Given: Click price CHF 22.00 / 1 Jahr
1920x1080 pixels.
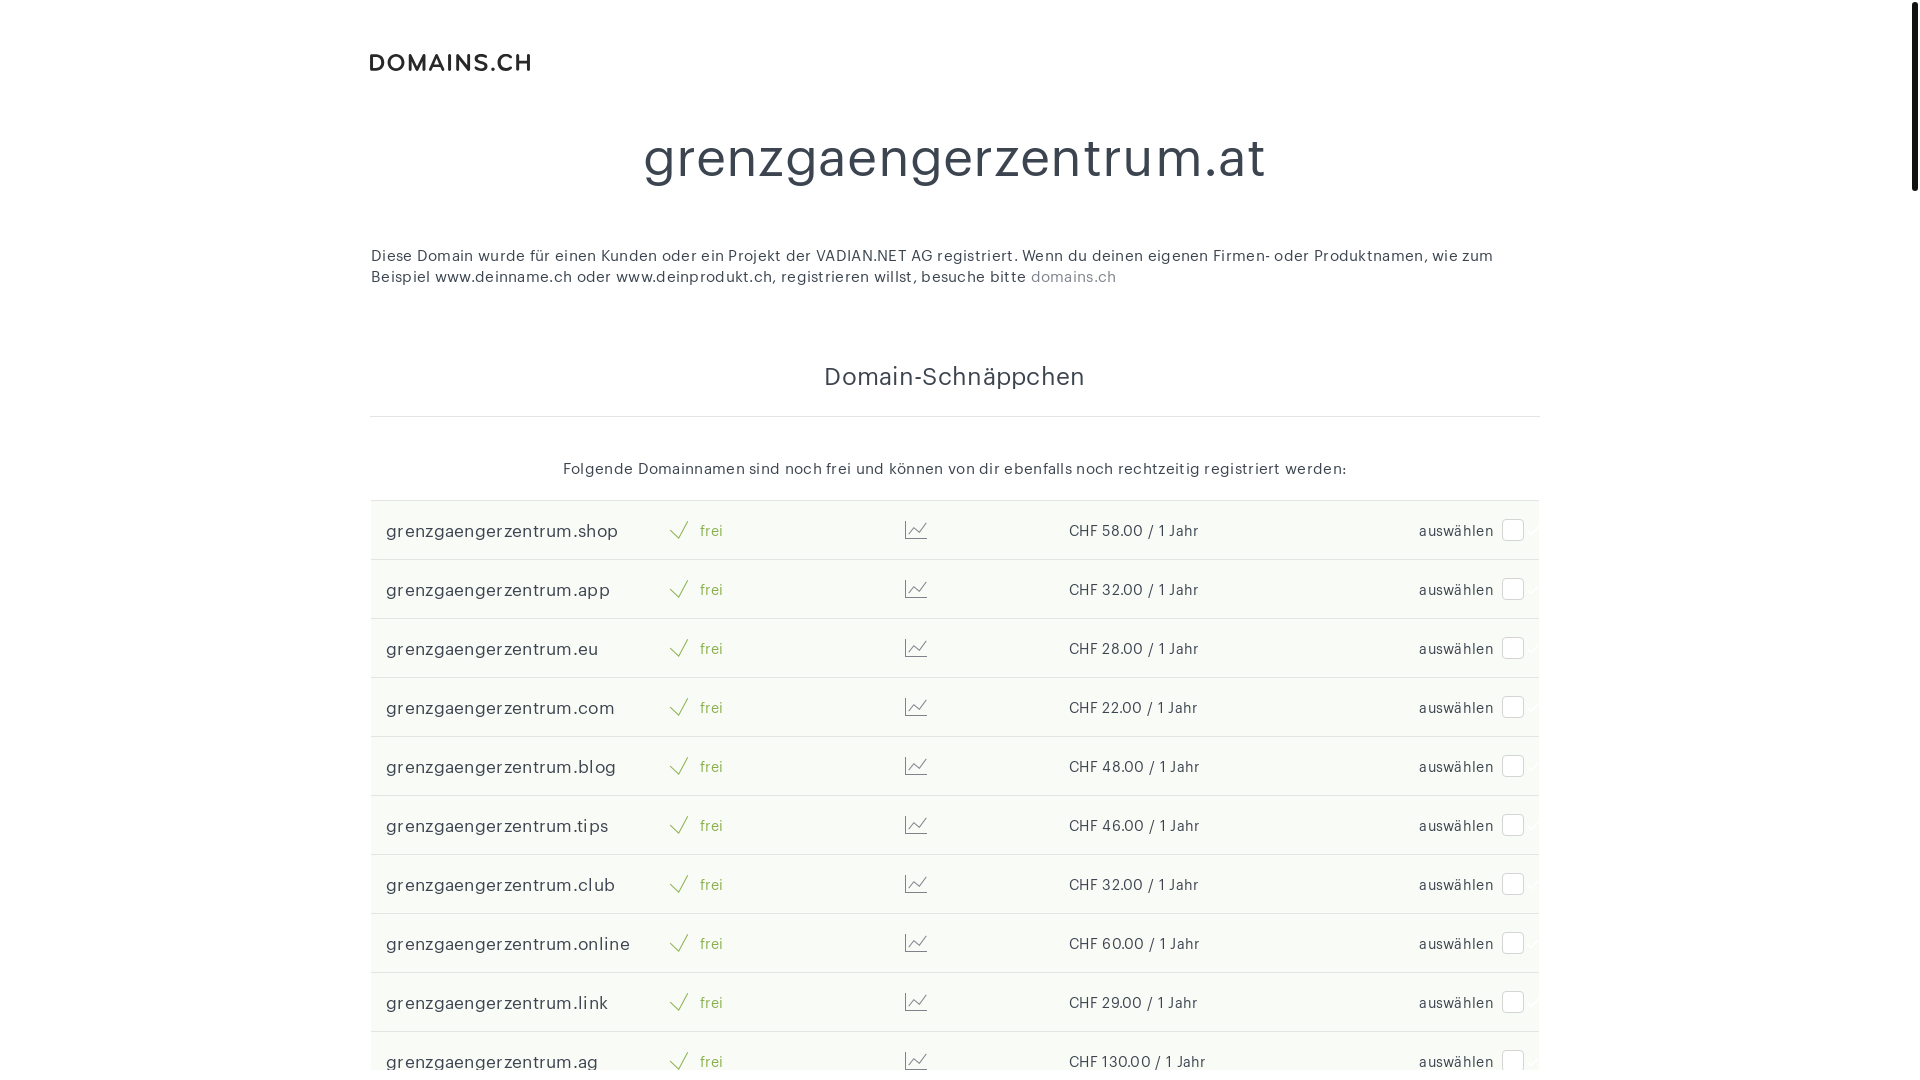Looking at the screenshot, I should point(1133,708).
